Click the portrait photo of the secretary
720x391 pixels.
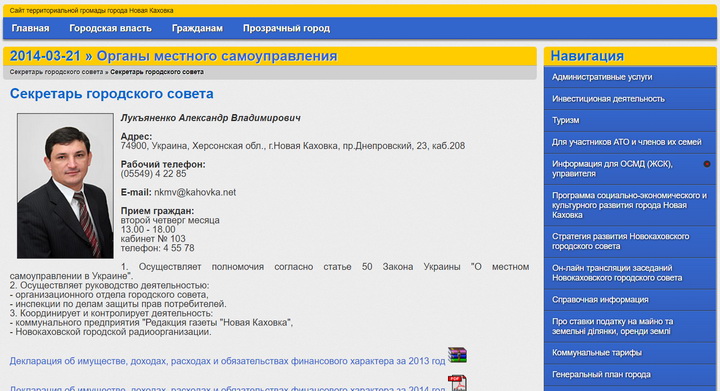65,186
